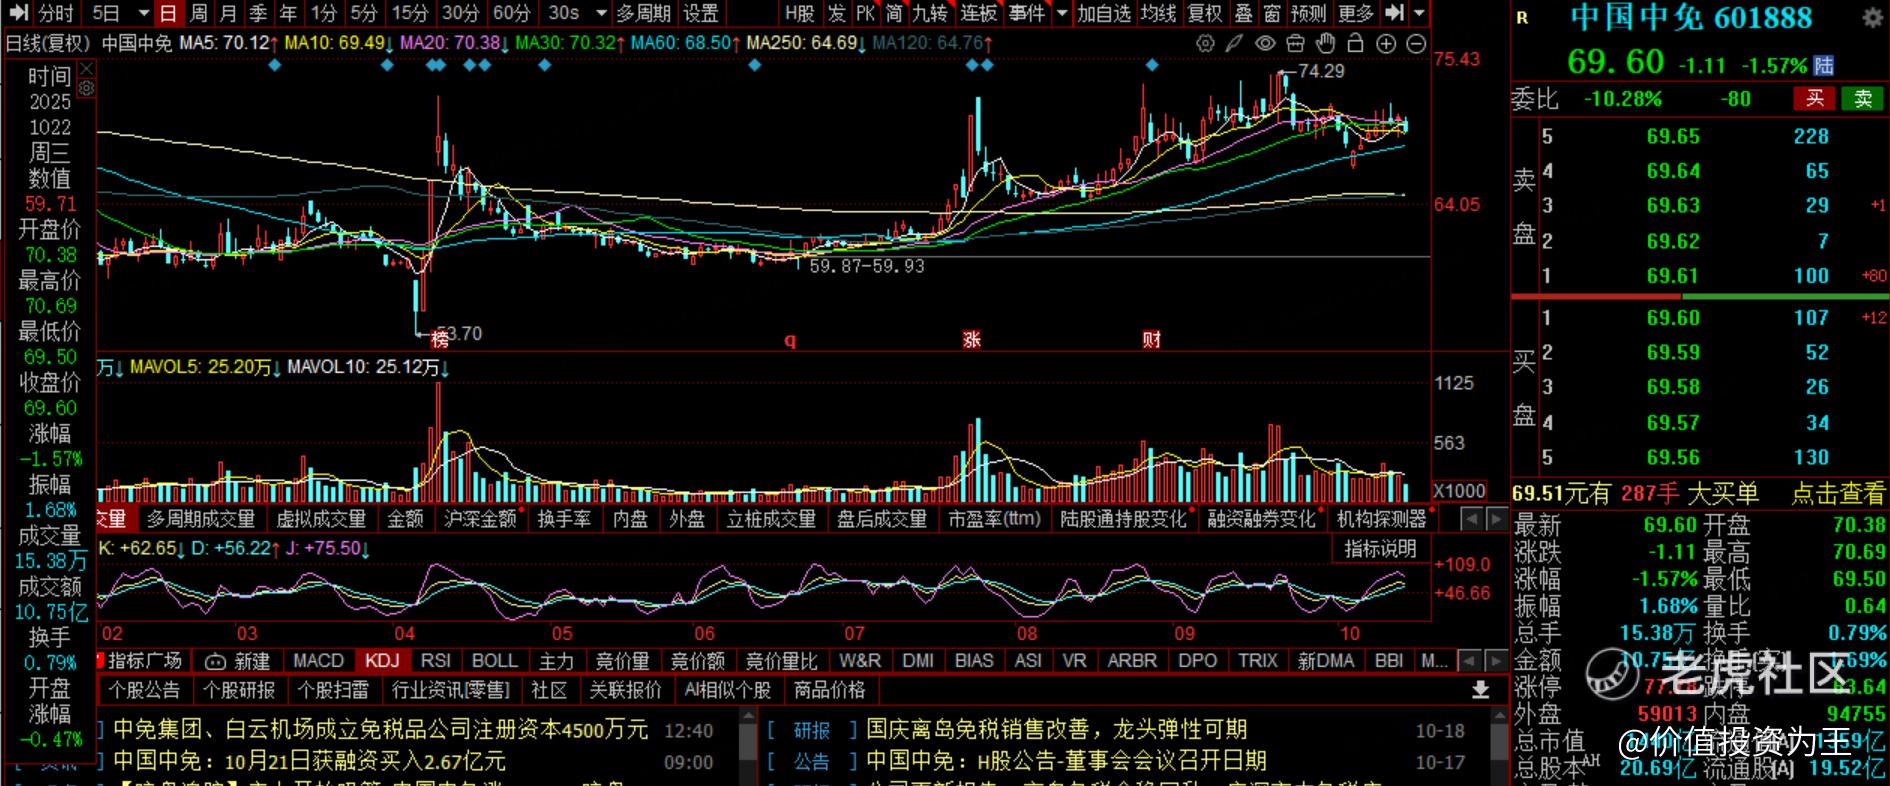Zoom out the K-line chart
The width and height of the screenshot is (1890, 786).
point(1416,43)
